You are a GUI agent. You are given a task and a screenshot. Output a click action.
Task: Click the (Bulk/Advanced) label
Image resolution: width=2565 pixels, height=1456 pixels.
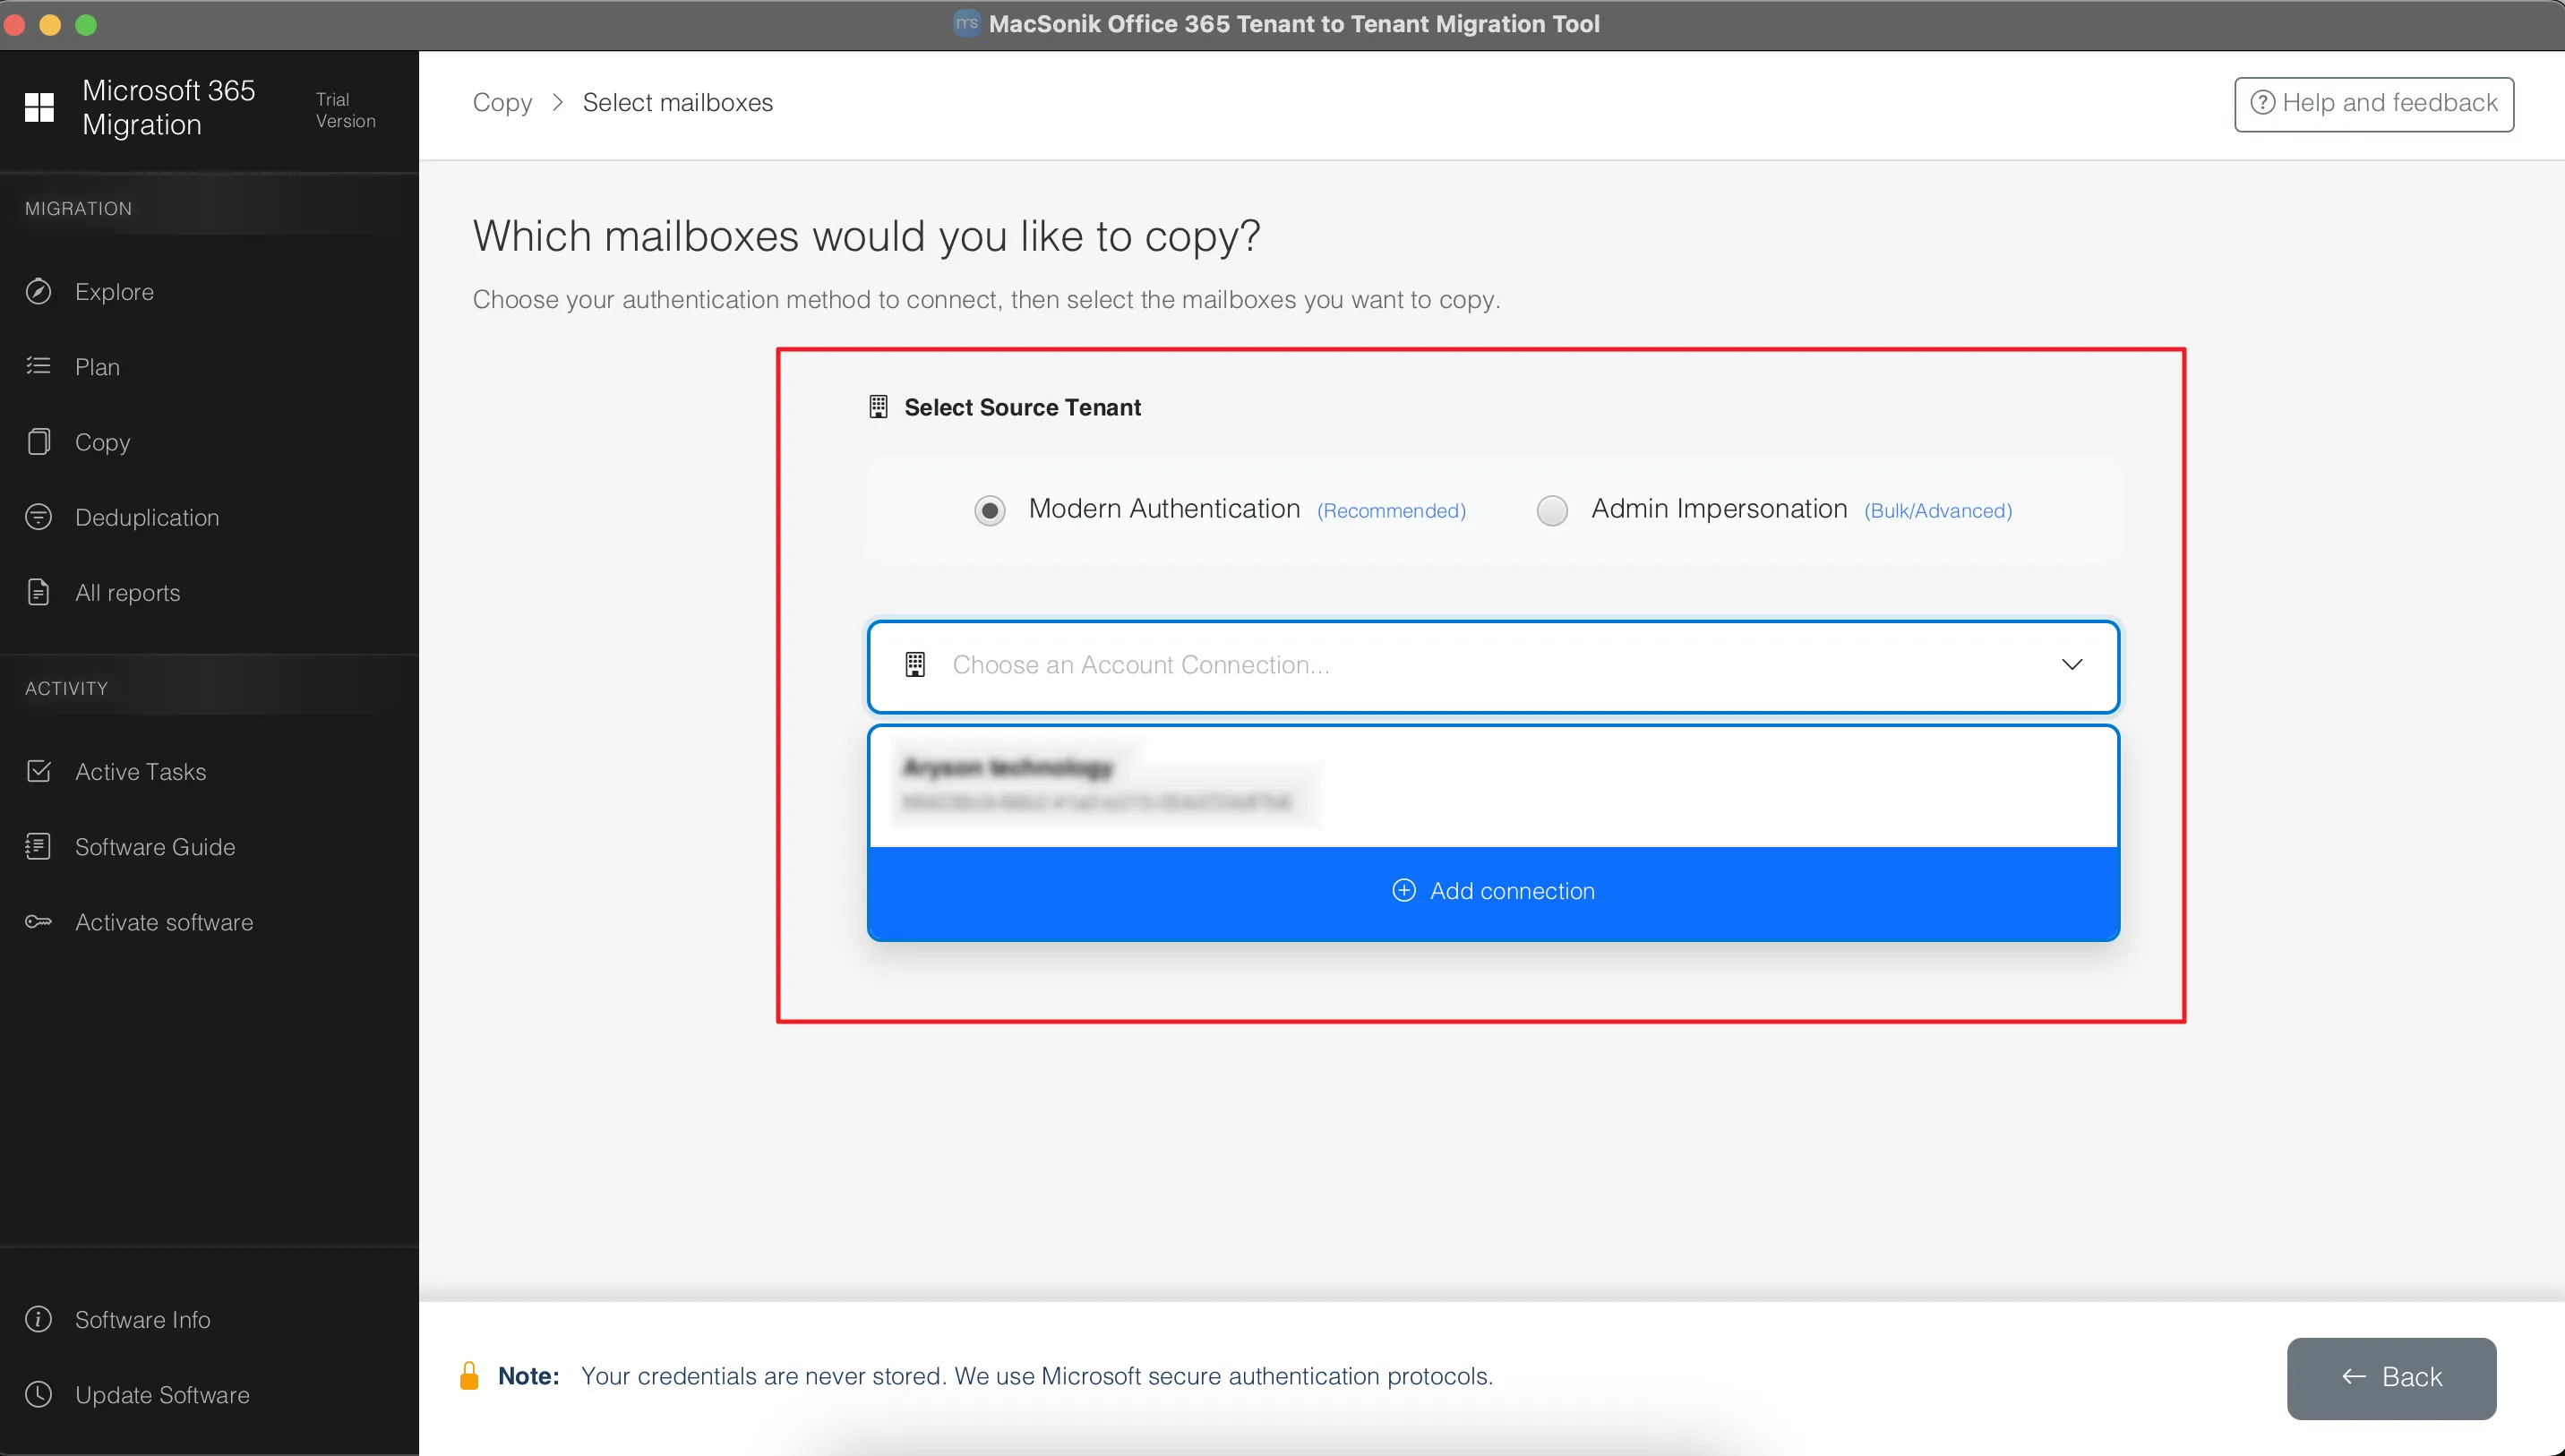click(1938, 511)
